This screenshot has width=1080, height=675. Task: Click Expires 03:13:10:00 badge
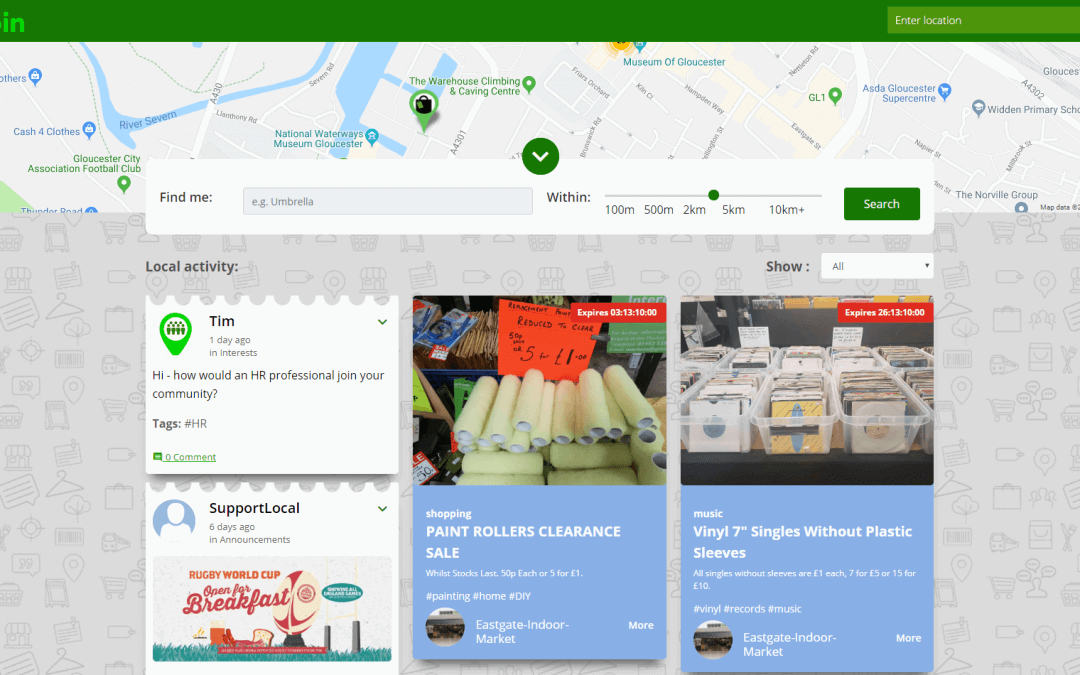(616, 312)
